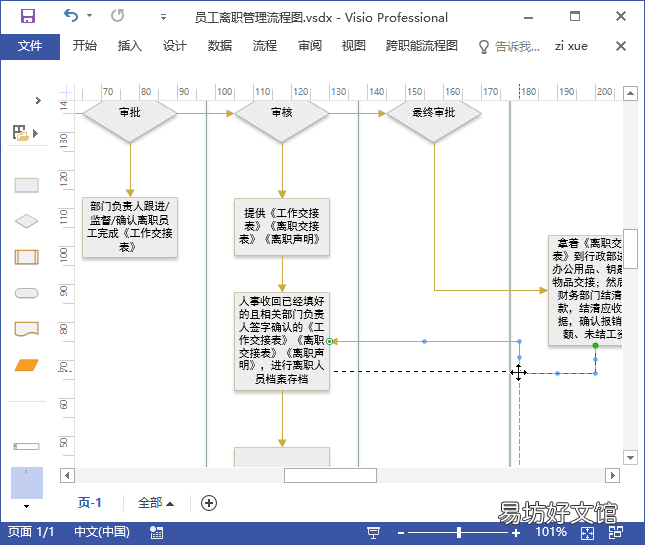Image resolution: width=645 pixels, height=545 pixels.
Task: Click the ruler origin crosshair corner
Action: point(66,92)
